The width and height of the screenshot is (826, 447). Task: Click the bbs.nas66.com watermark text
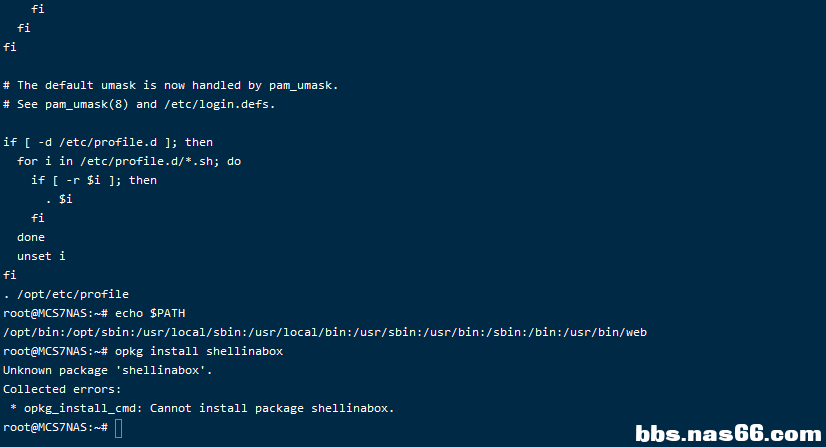(x=728, y=433)
